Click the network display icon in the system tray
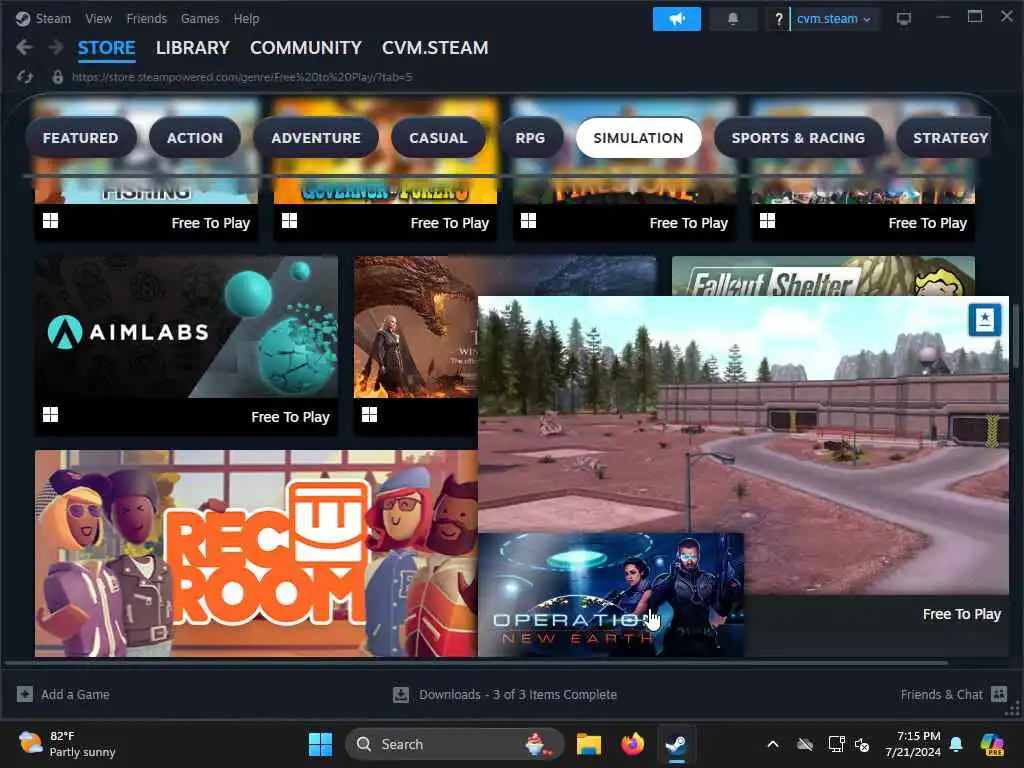1024x768 pixels. click(x=836, y=744)
